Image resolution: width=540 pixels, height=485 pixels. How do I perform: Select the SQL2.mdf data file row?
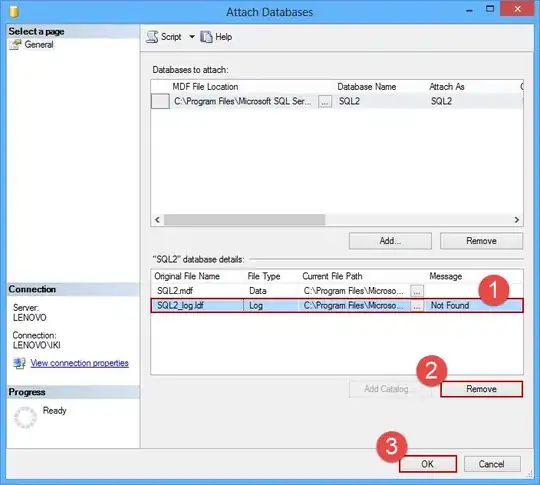click(337, 291)
